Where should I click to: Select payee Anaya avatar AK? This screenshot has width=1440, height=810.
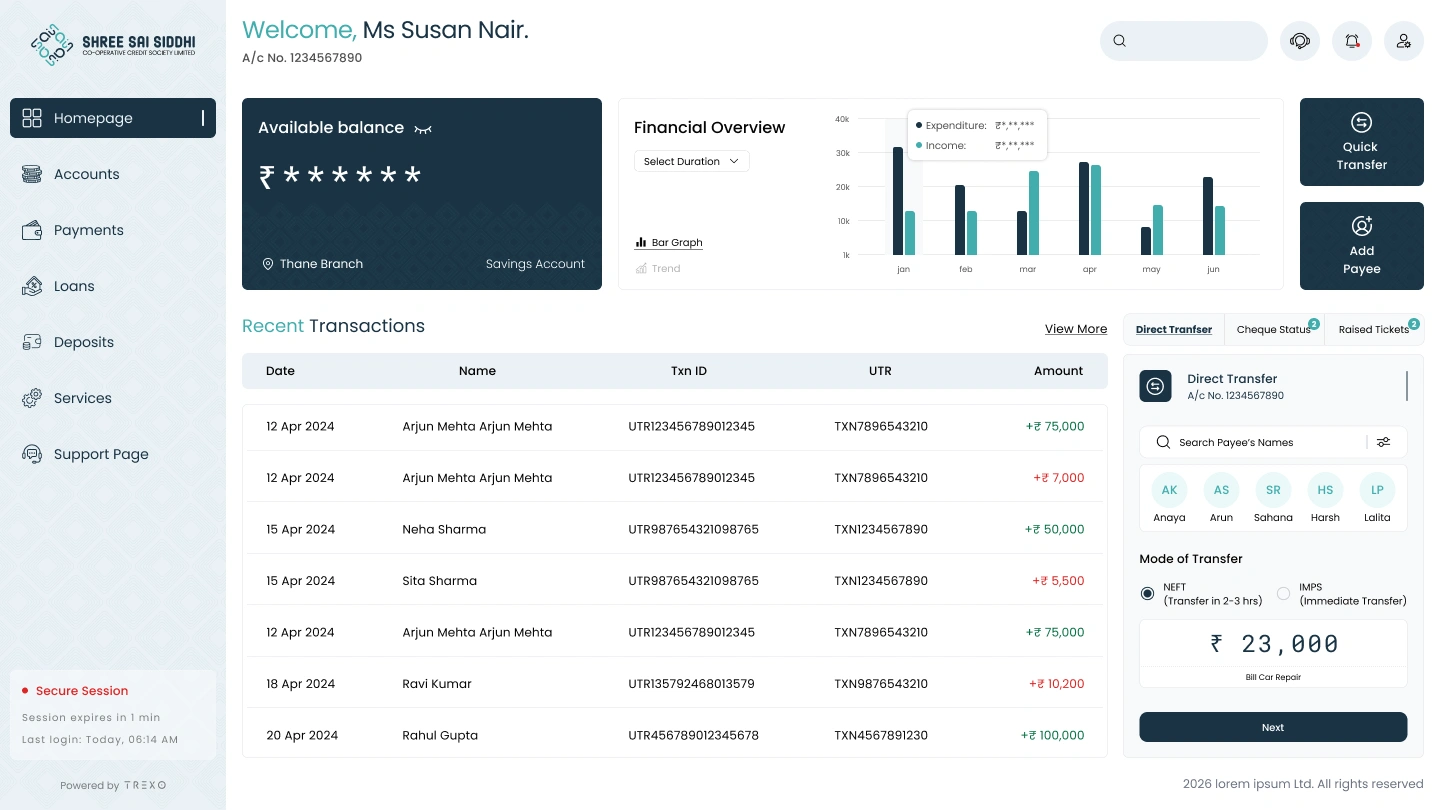pyautogui.click(x=1169, y=490)
